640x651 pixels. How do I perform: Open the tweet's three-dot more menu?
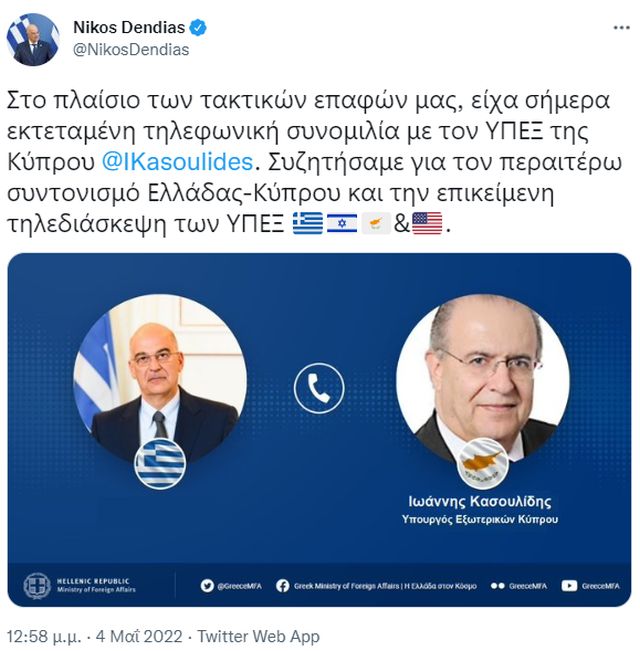[621, 28]
